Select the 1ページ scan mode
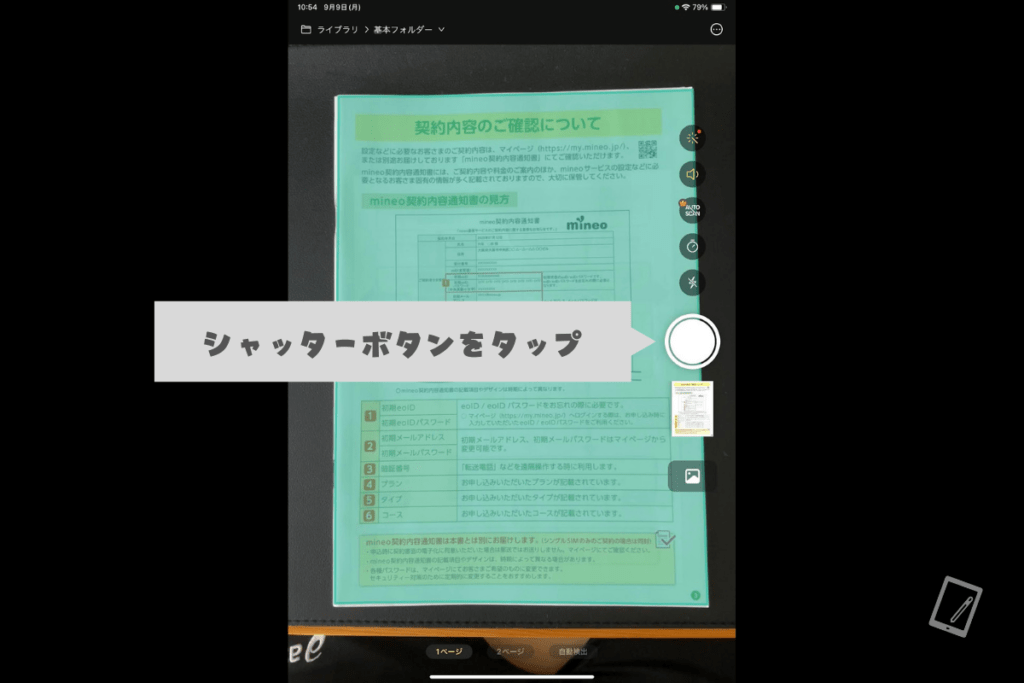The height and width of the screenshot is (683, 1024). coord(449,651)
